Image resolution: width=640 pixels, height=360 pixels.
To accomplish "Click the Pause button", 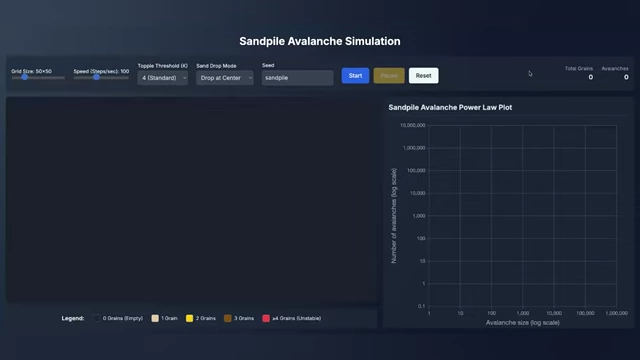I will [389, 76].
